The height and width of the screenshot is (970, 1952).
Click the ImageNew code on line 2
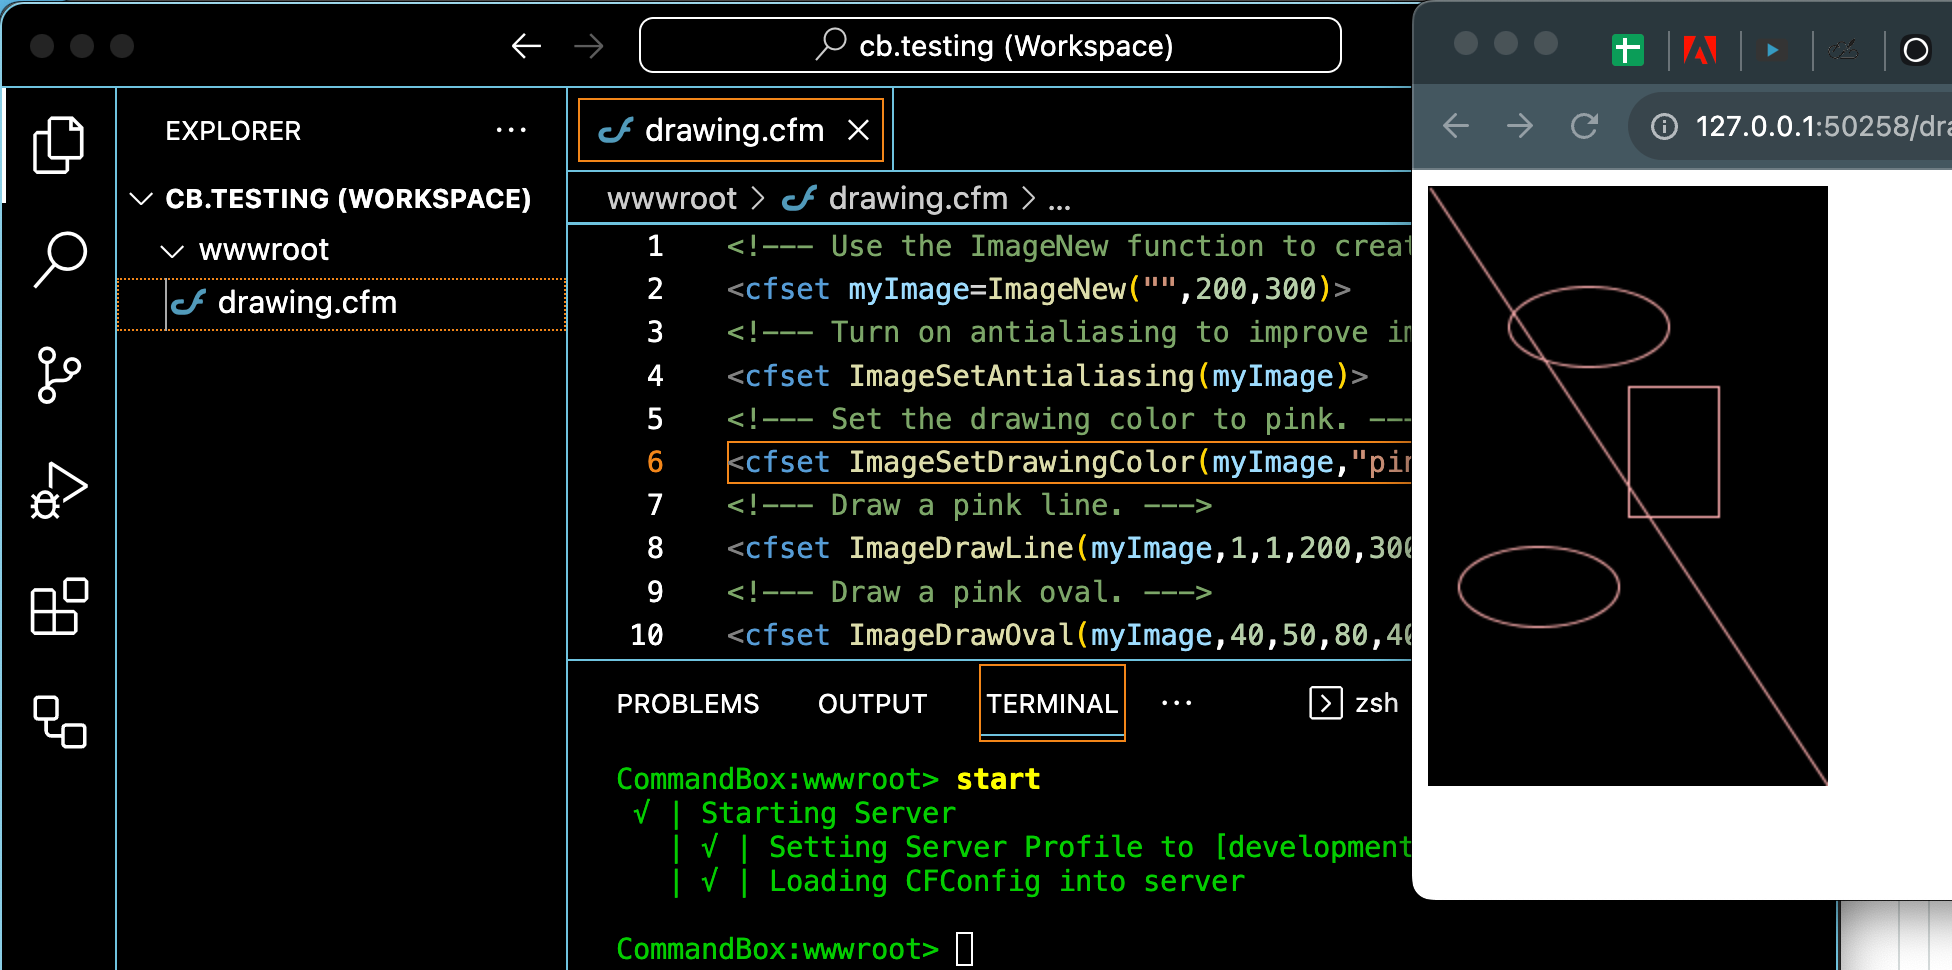coord(1038,289)
